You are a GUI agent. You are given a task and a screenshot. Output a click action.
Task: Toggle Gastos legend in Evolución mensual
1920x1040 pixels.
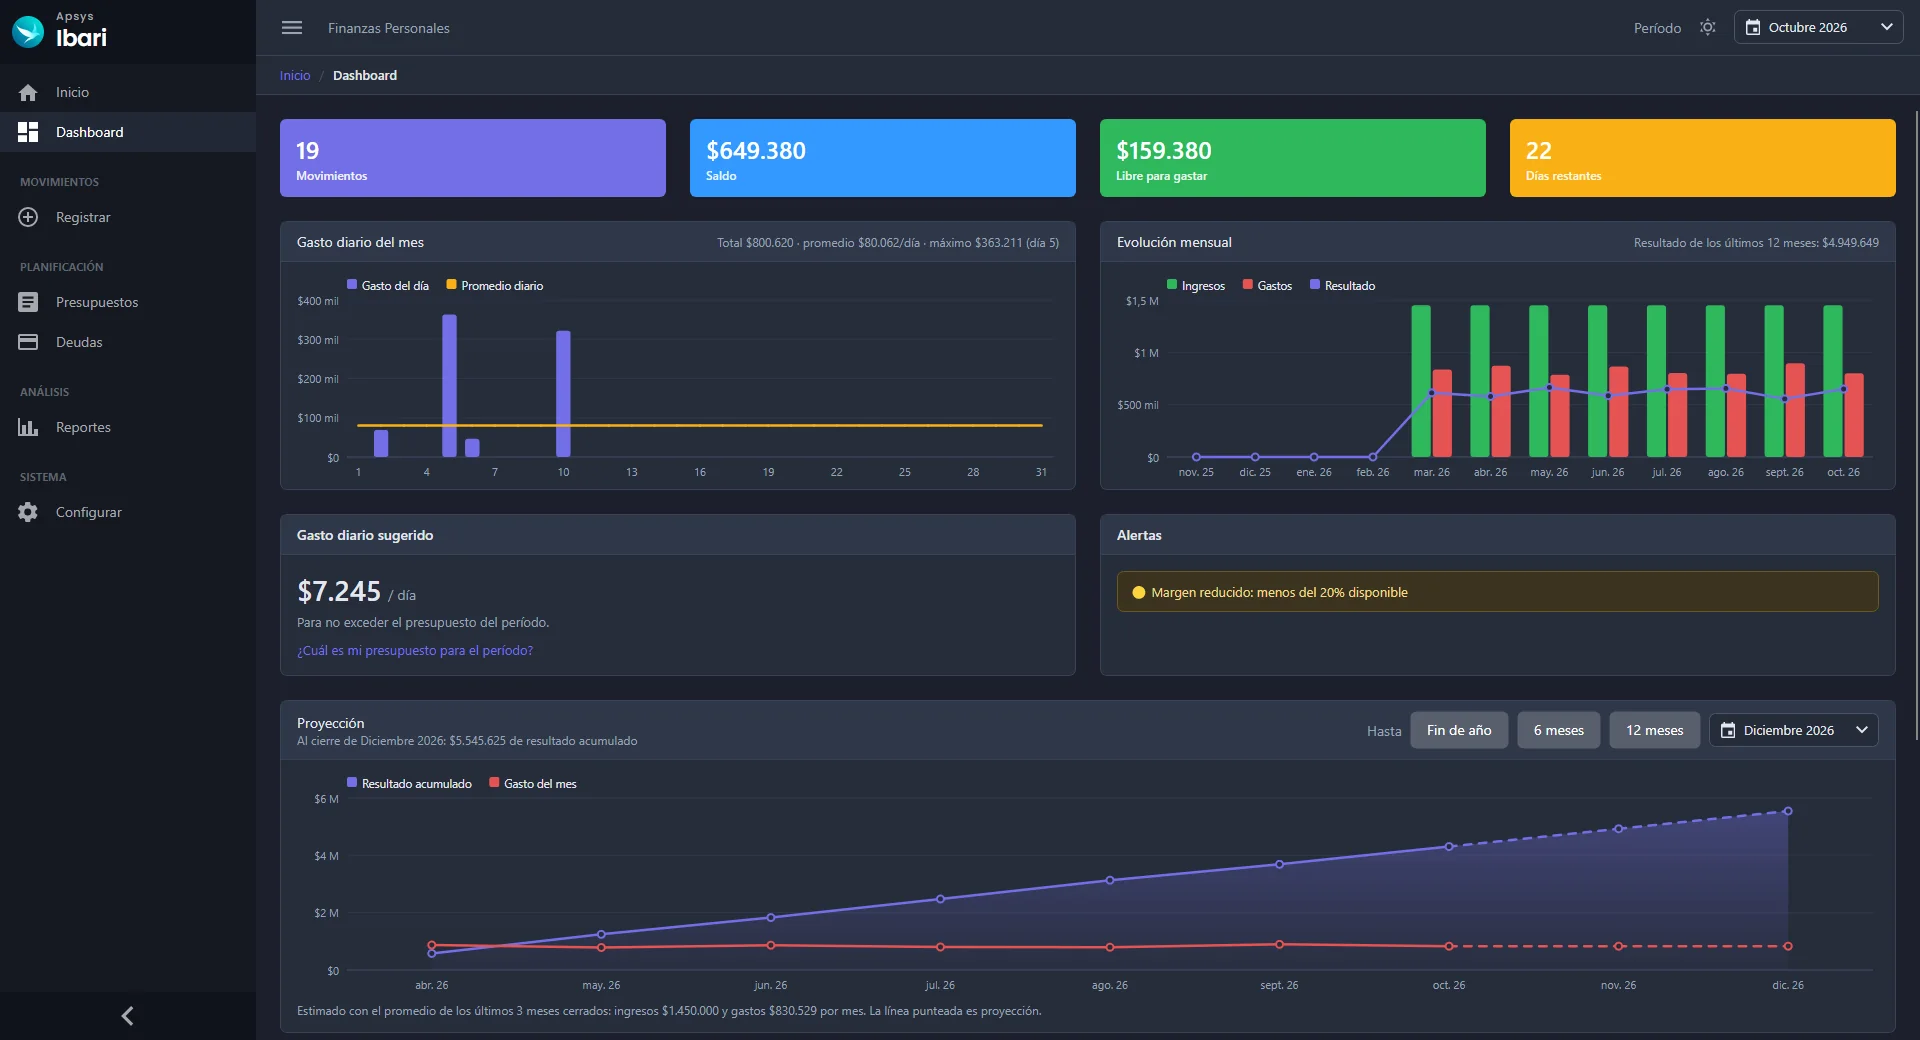pyautogui.click(x=1267, y=285)
